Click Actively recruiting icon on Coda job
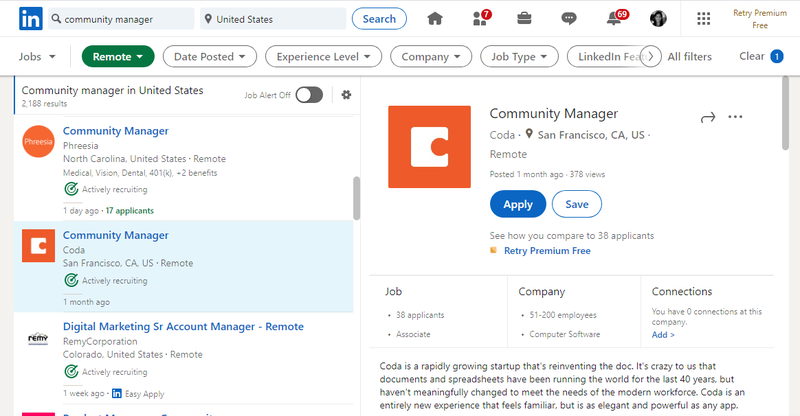 (x=71, y=280)
